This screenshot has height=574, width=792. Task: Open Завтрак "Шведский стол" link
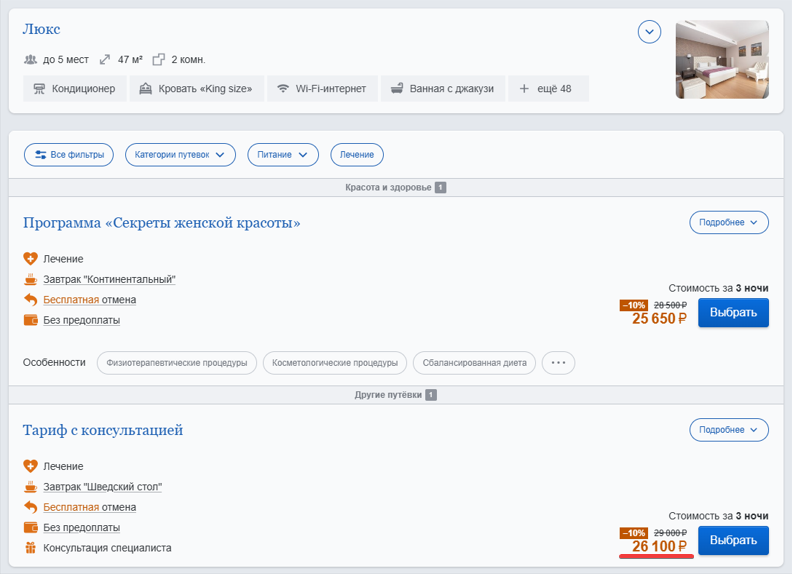(103, 487)
